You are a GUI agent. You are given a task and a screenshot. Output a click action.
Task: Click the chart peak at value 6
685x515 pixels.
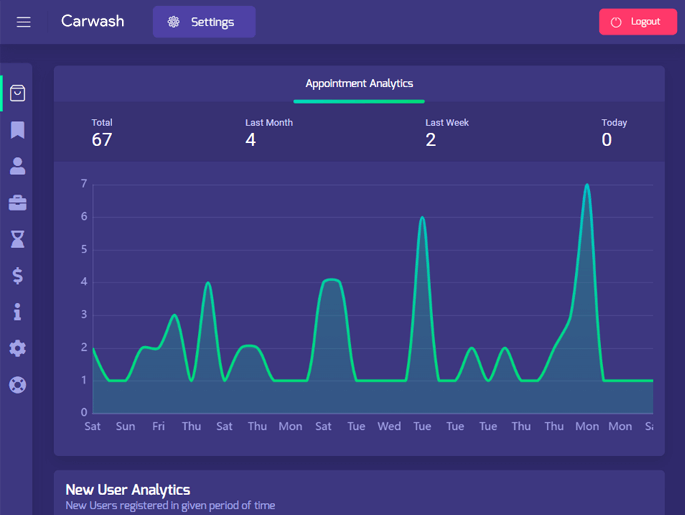coord(422,218)
